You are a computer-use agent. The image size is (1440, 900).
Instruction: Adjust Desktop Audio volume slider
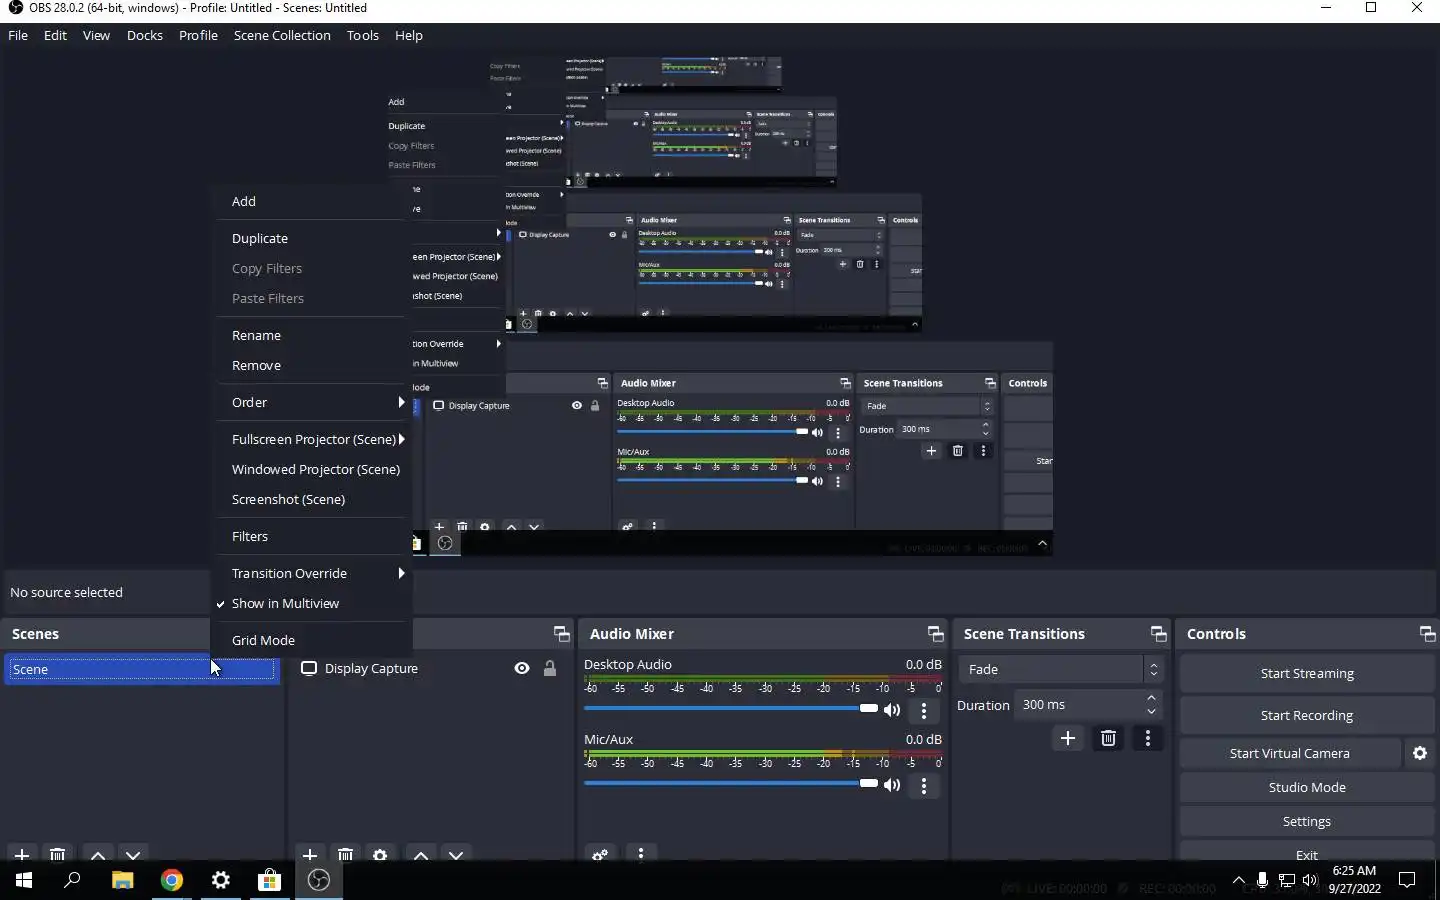tap(731, 708)
